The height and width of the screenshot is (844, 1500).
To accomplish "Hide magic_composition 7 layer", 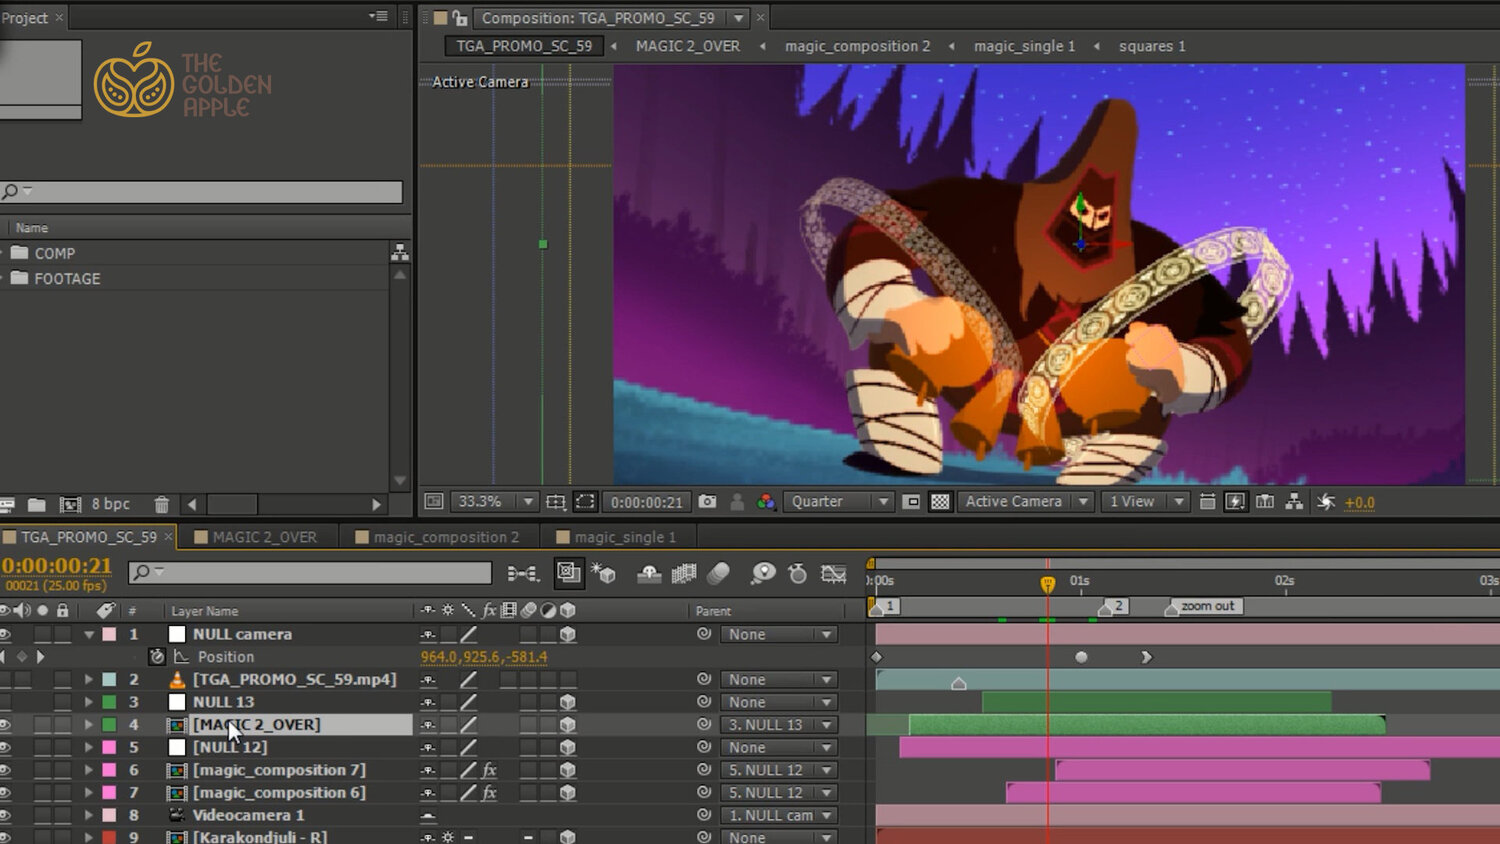I will (x=6, y=770).
